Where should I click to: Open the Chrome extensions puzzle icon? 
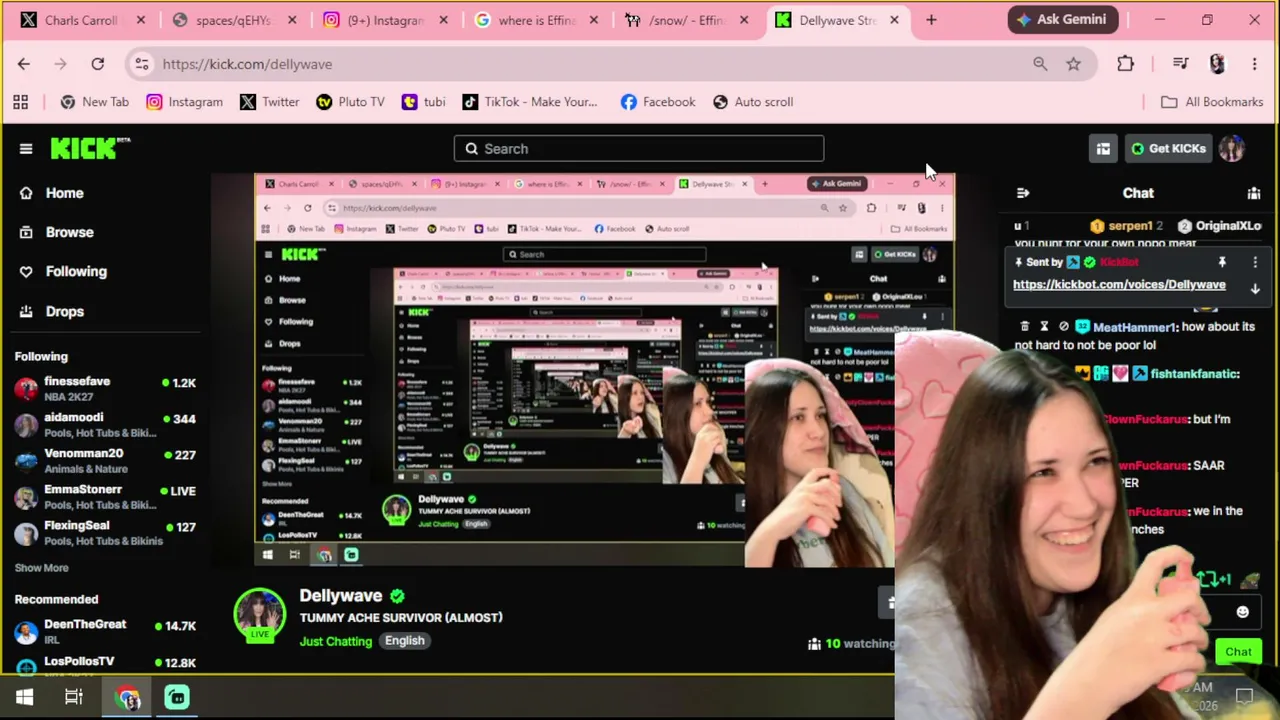[1125, 64]
